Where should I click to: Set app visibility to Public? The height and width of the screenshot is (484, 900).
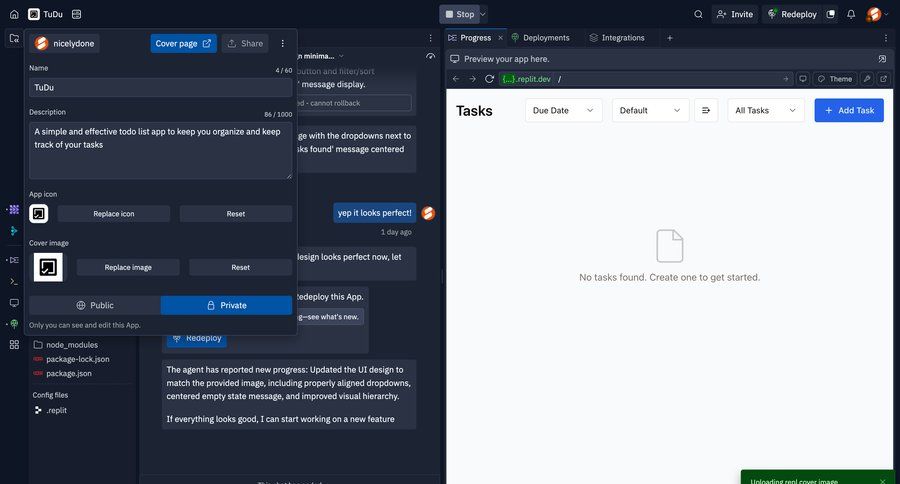pyautogui.click(x=95, y=305)
